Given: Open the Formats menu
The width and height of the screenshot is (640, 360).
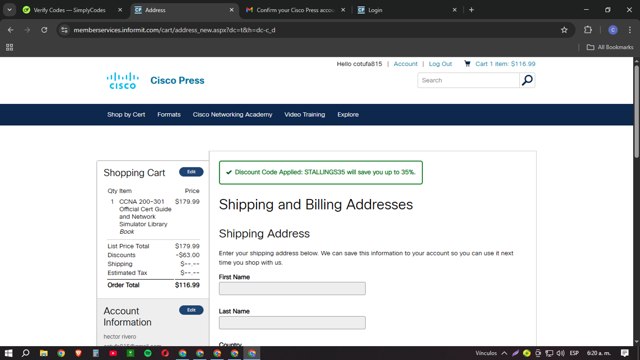Looking at the screenshot, I should click(x=169, y=115).
